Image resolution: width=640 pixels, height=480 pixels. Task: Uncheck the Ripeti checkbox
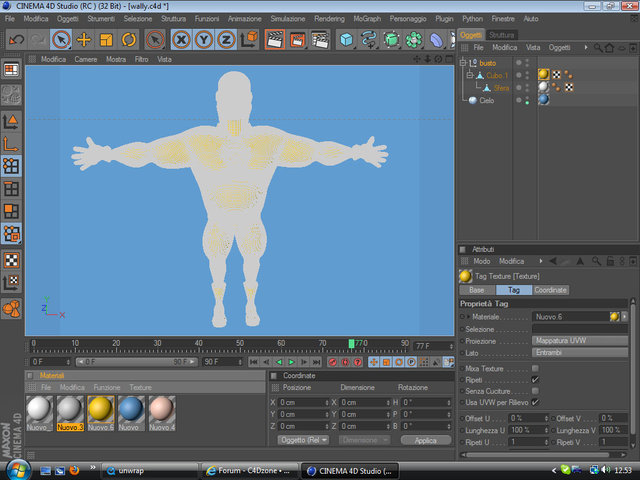pyautogui.click(x=535, y=380)
